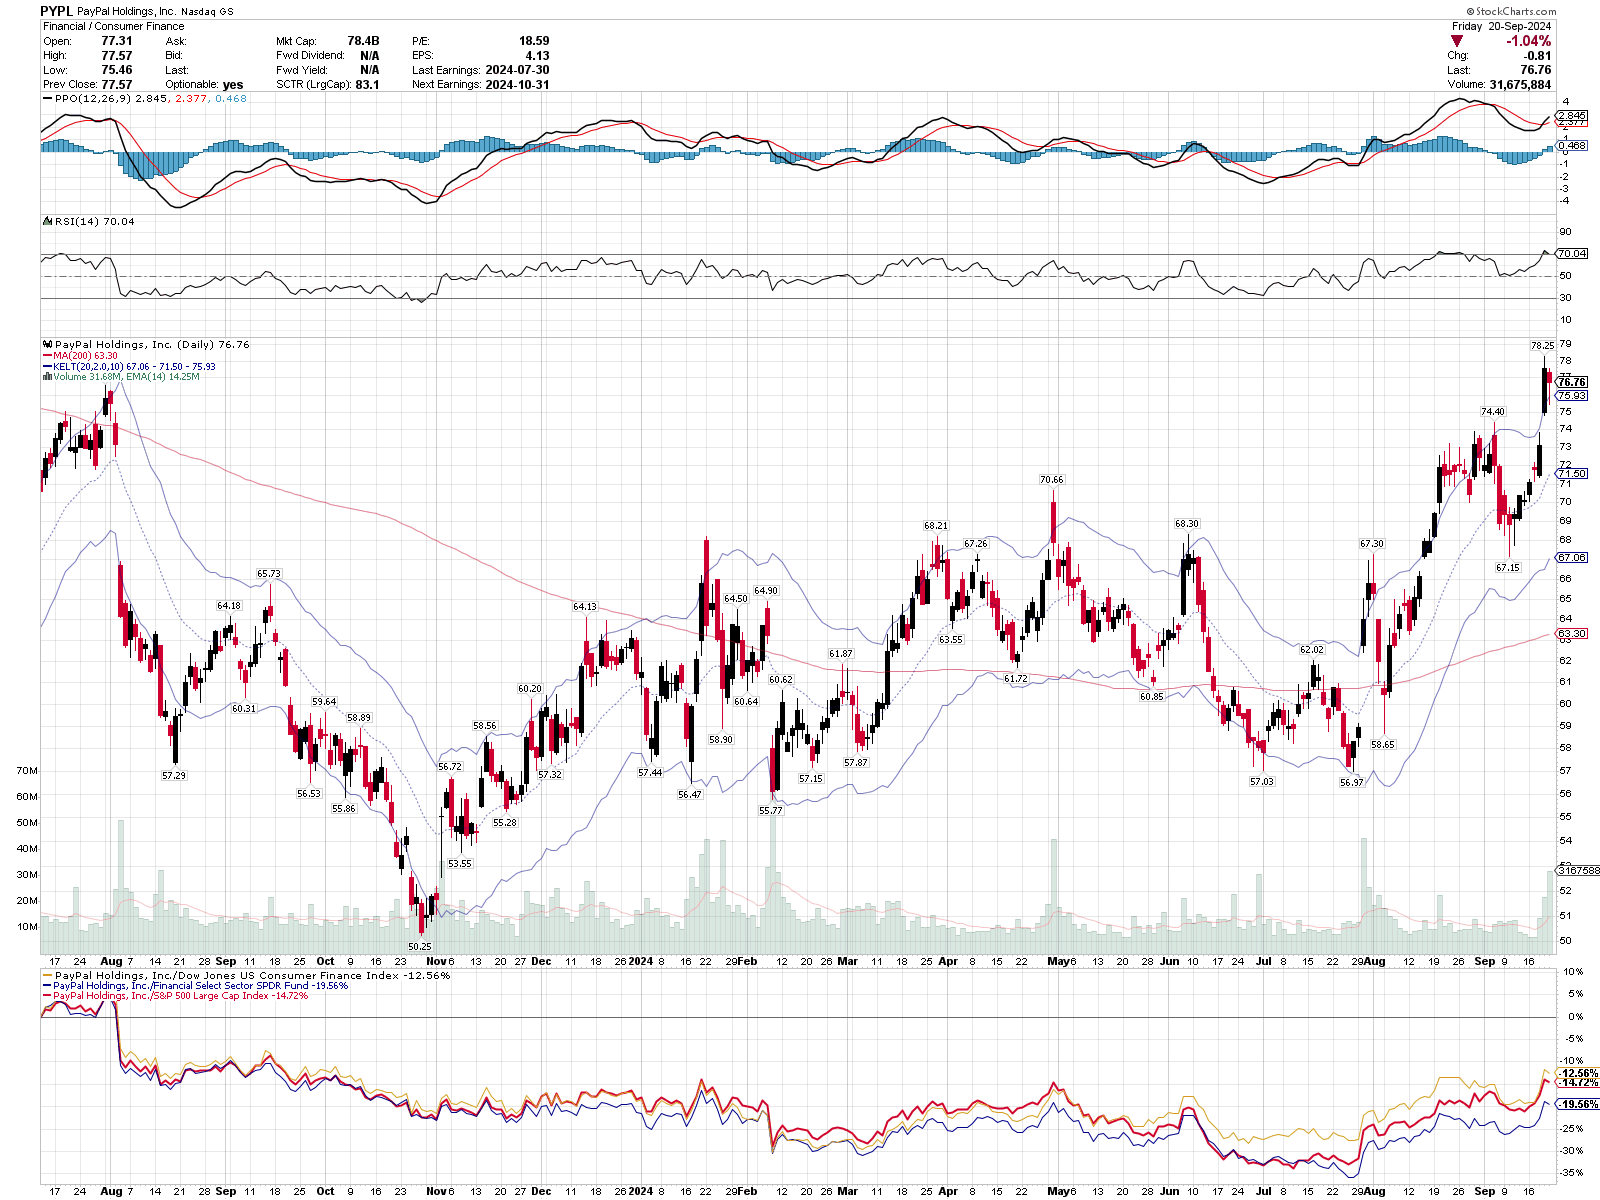Click the Financial Select Sector SPDR Fund legend
The width and height of the screenshot is (1600, 1200).
(x=195, y=986)
